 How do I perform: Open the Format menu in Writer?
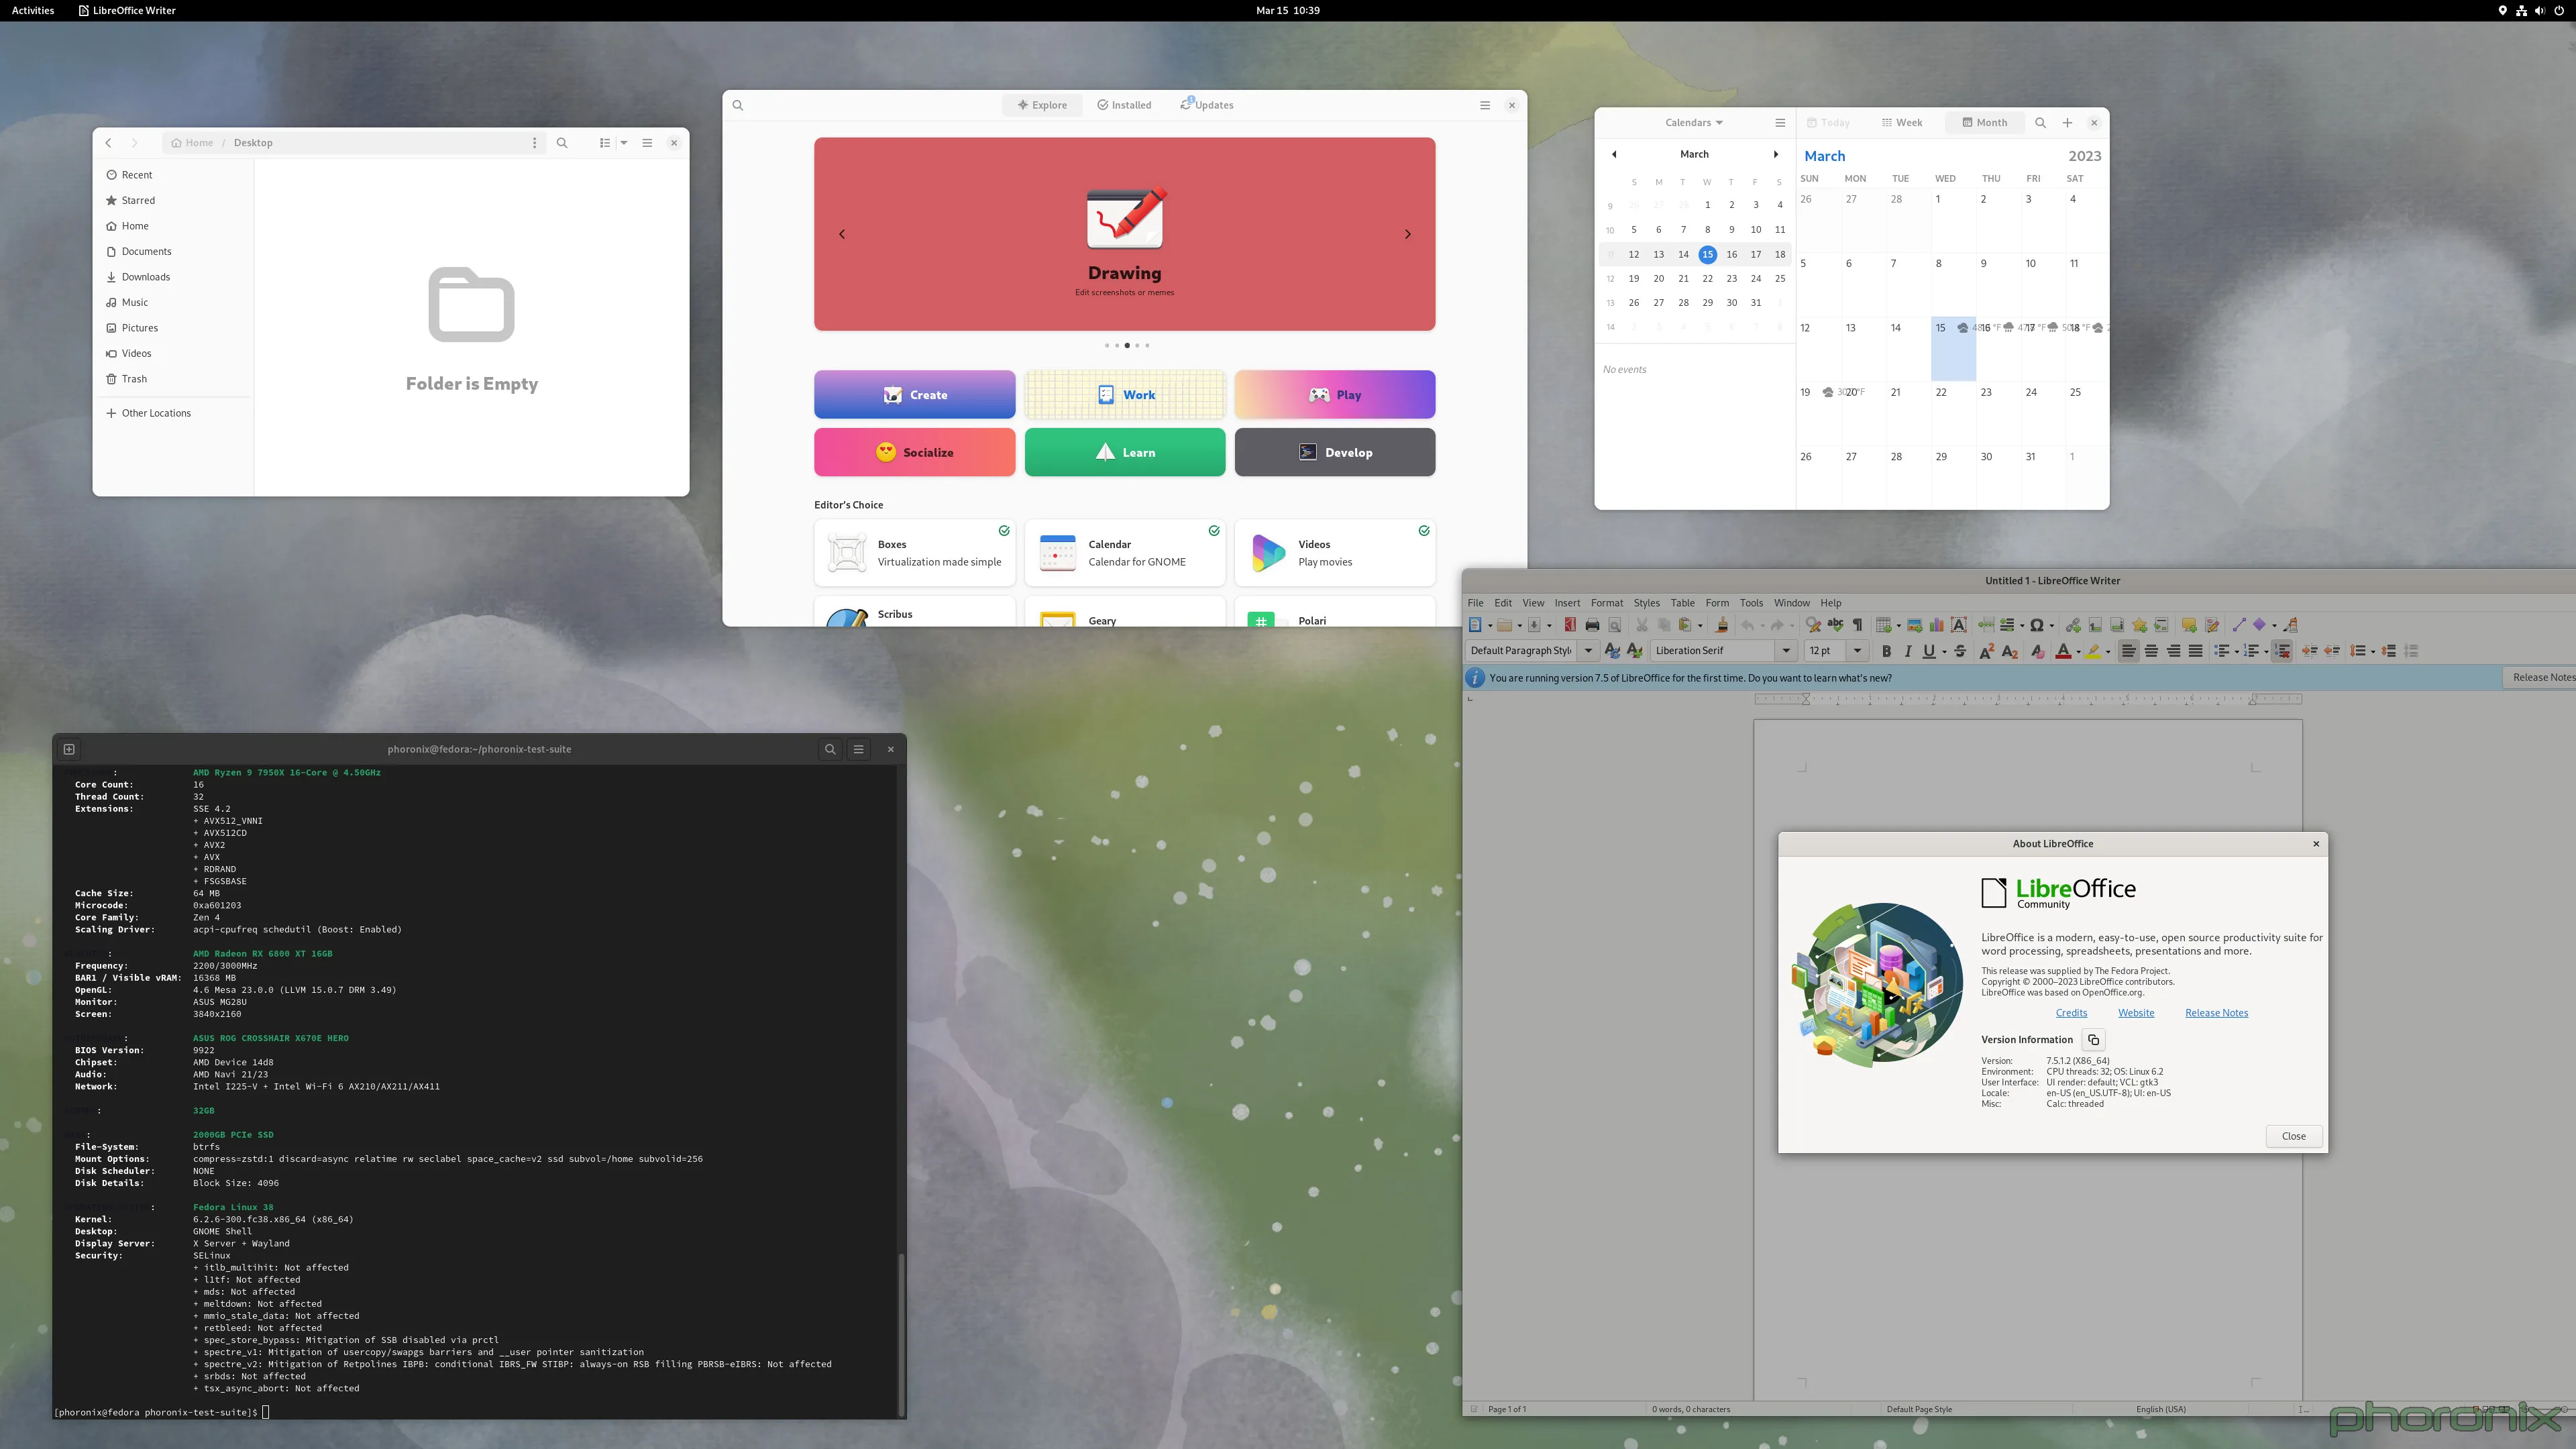click(x=1606, y=603)
